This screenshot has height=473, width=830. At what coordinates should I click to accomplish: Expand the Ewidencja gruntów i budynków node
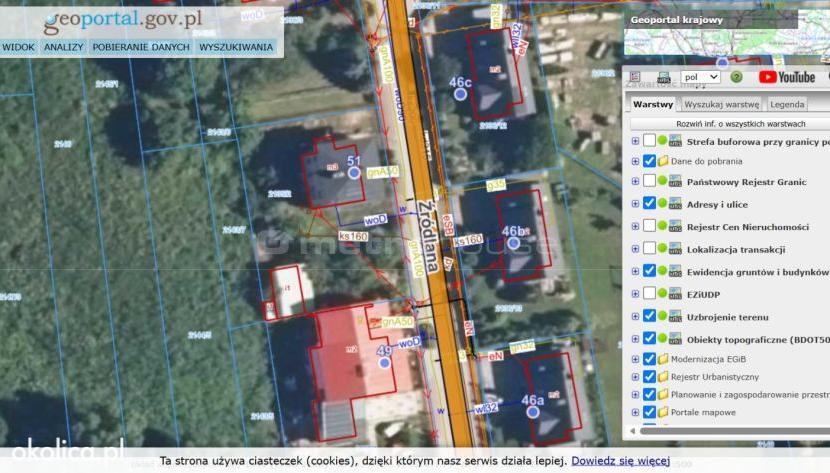(x=635, y=271)
